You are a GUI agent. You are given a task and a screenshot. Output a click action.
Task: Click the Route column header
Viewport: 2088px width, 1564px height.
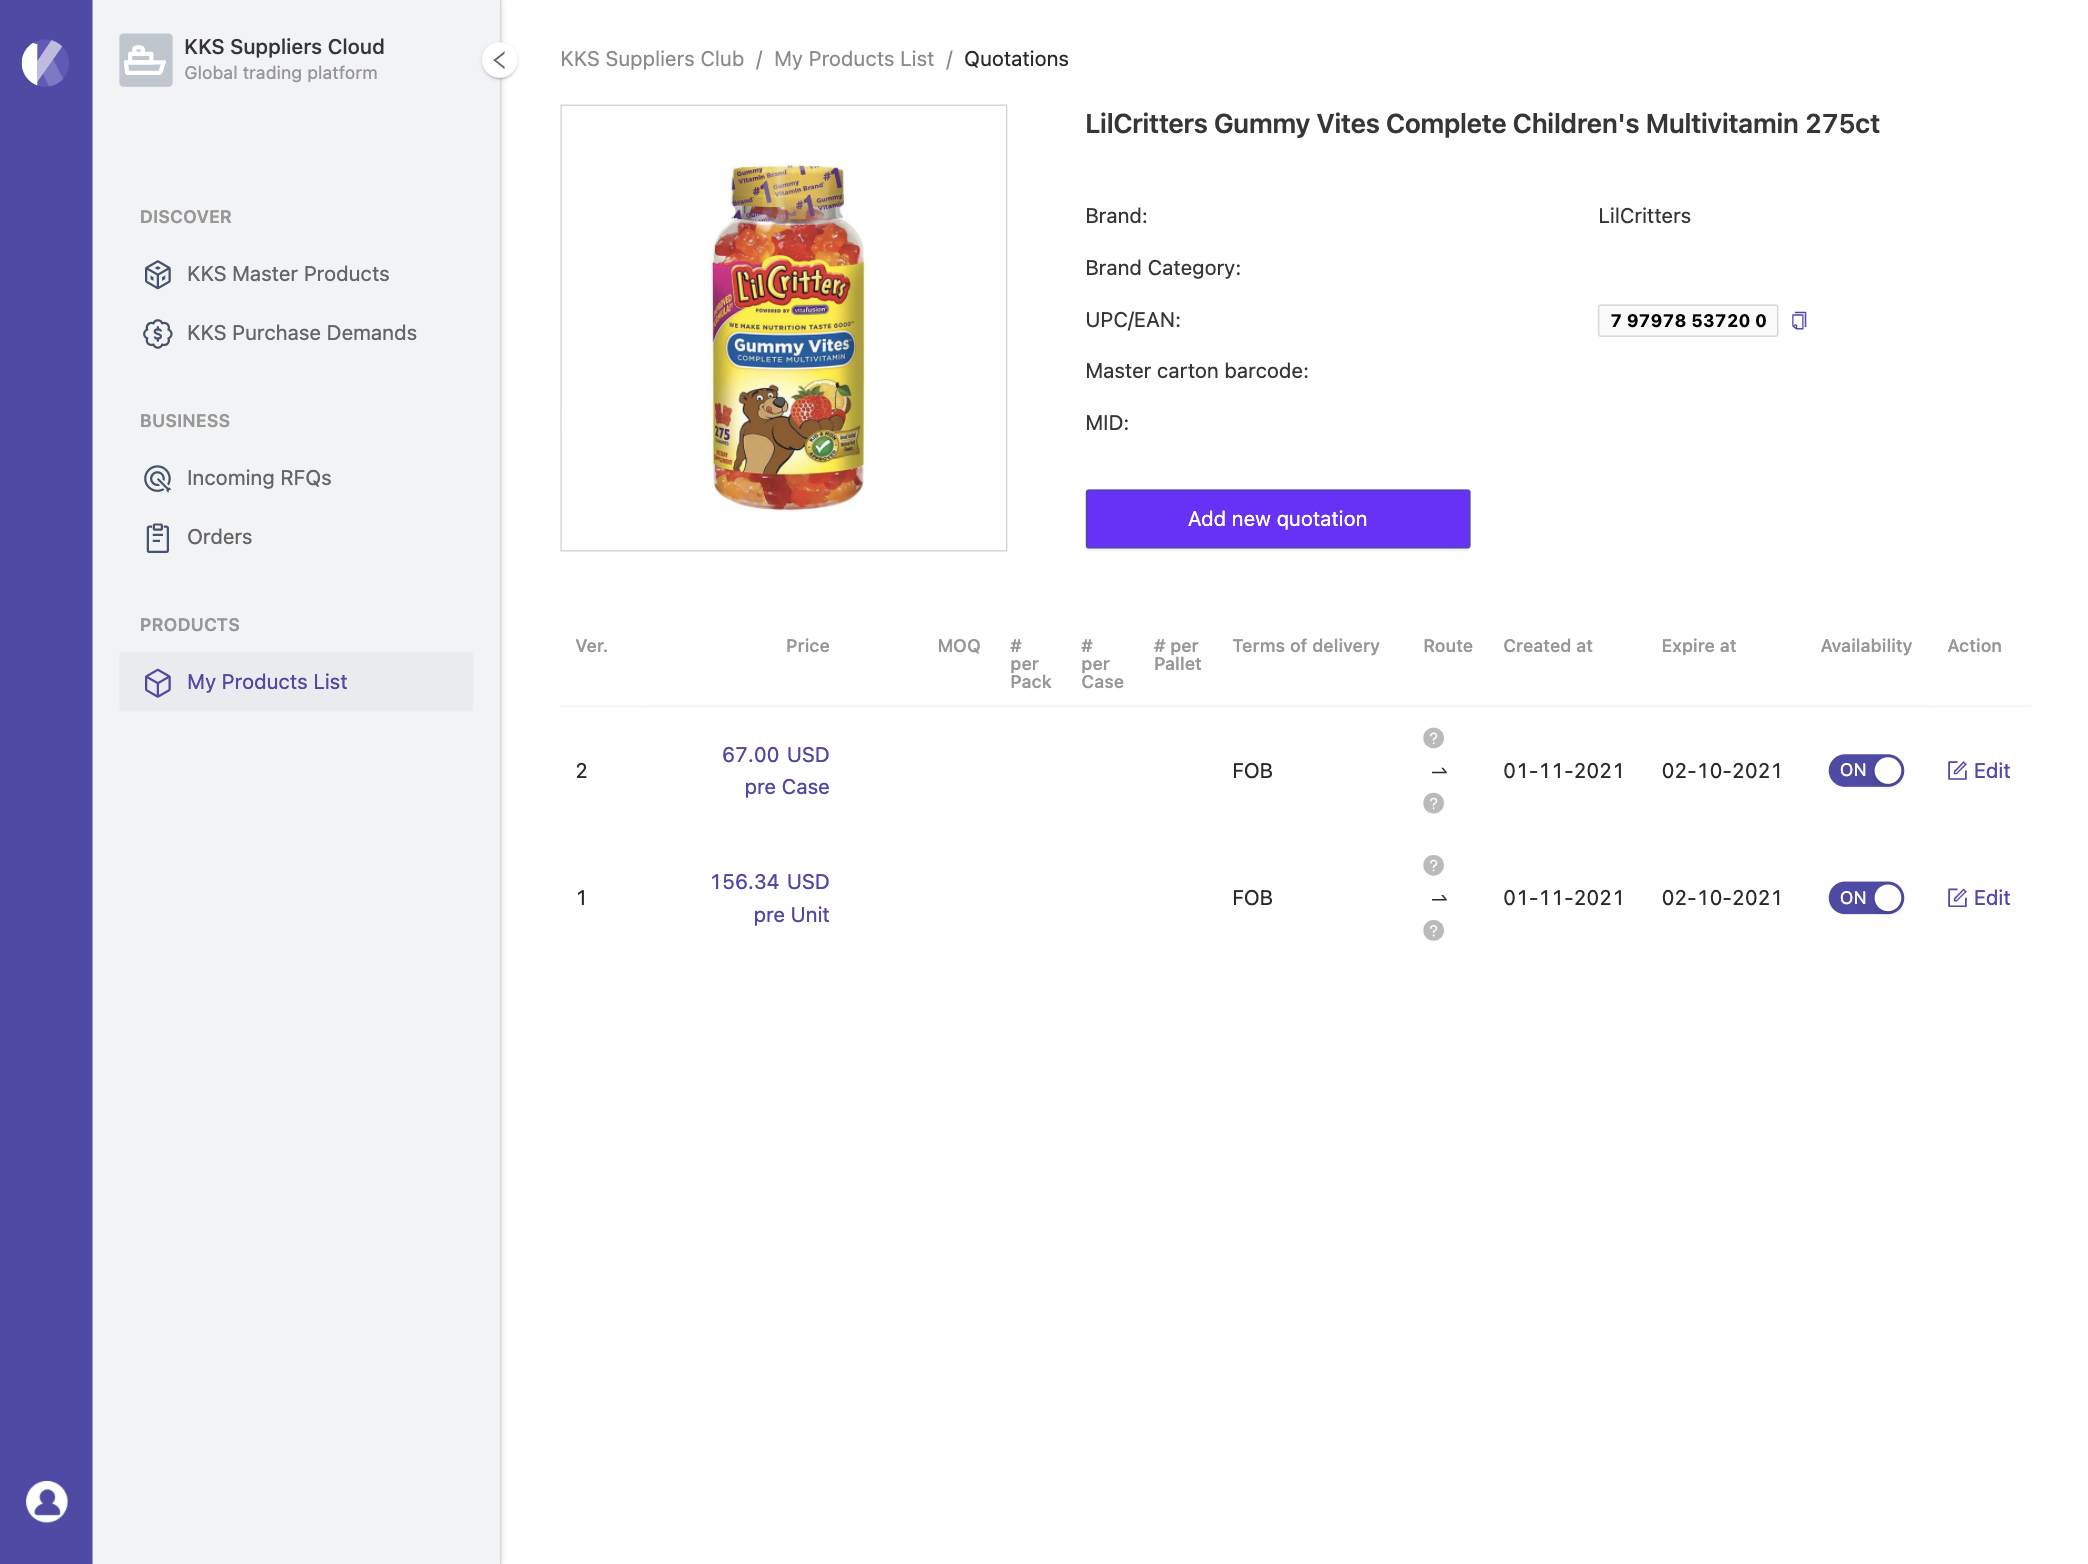[1448, 646]
